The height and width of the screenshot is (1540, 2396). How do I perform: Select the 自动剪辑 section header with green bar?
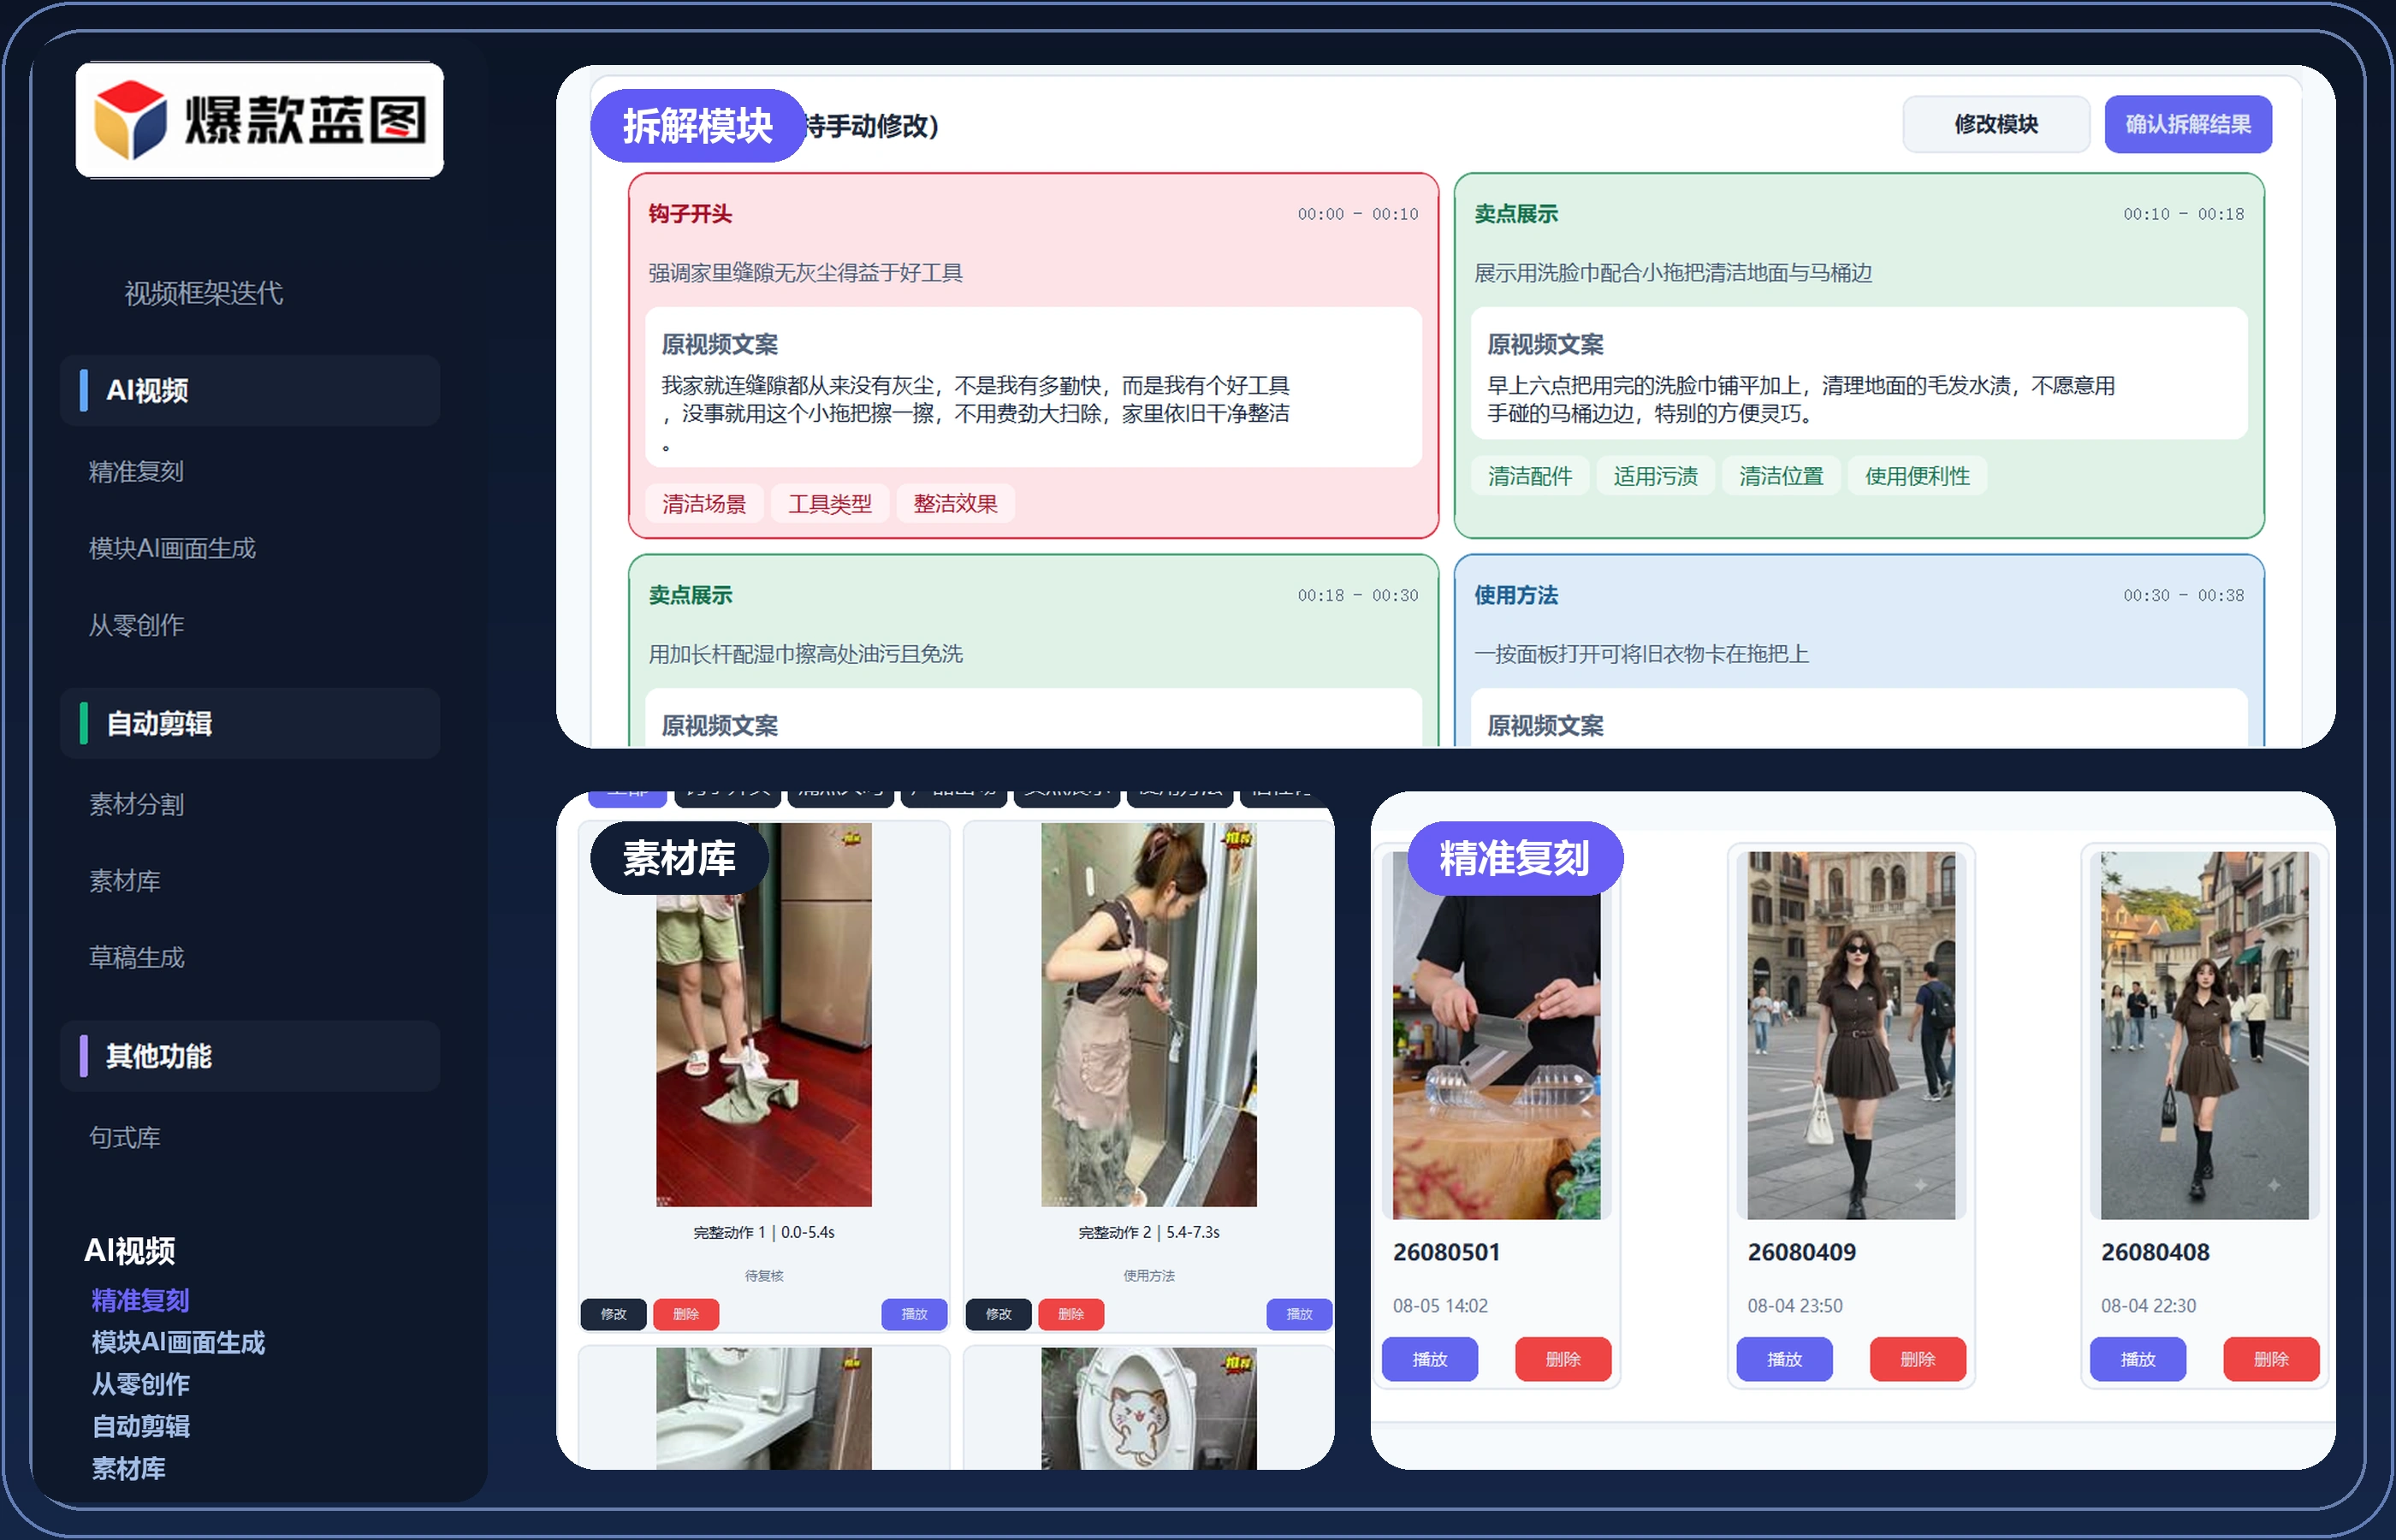point(250,723)
